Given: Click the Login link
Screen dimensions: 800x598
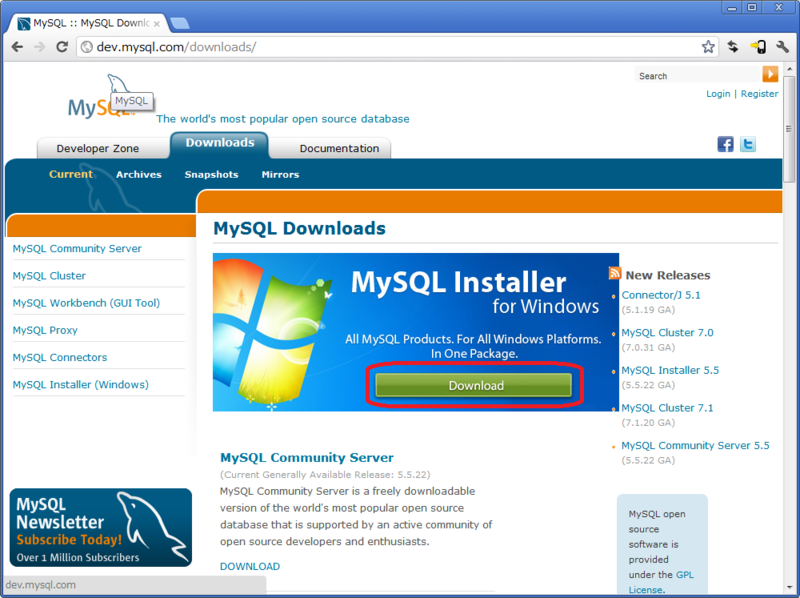Looking at the screenshot, I should coord(718,94).
